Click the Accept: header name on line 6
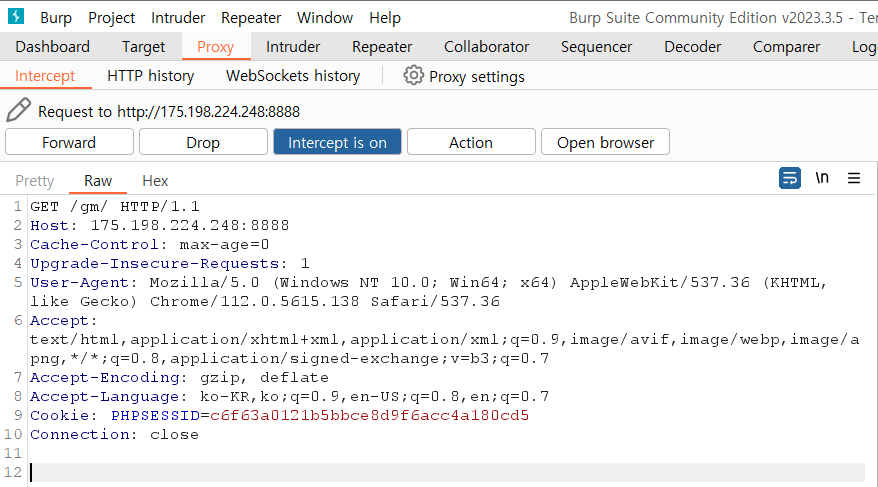Image resolution: width=878 pixels, height=487 pixels. pos(63,321)
